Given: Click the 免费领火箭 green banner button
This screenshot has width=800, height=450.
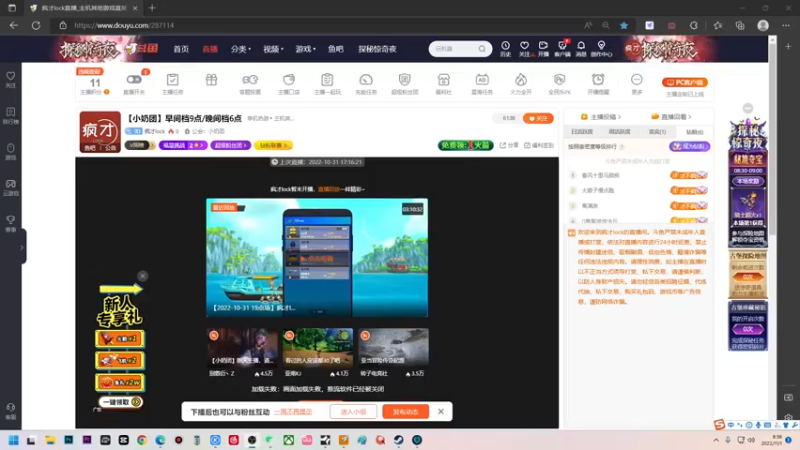Looking at the screenshot, I should click(465, 145).
